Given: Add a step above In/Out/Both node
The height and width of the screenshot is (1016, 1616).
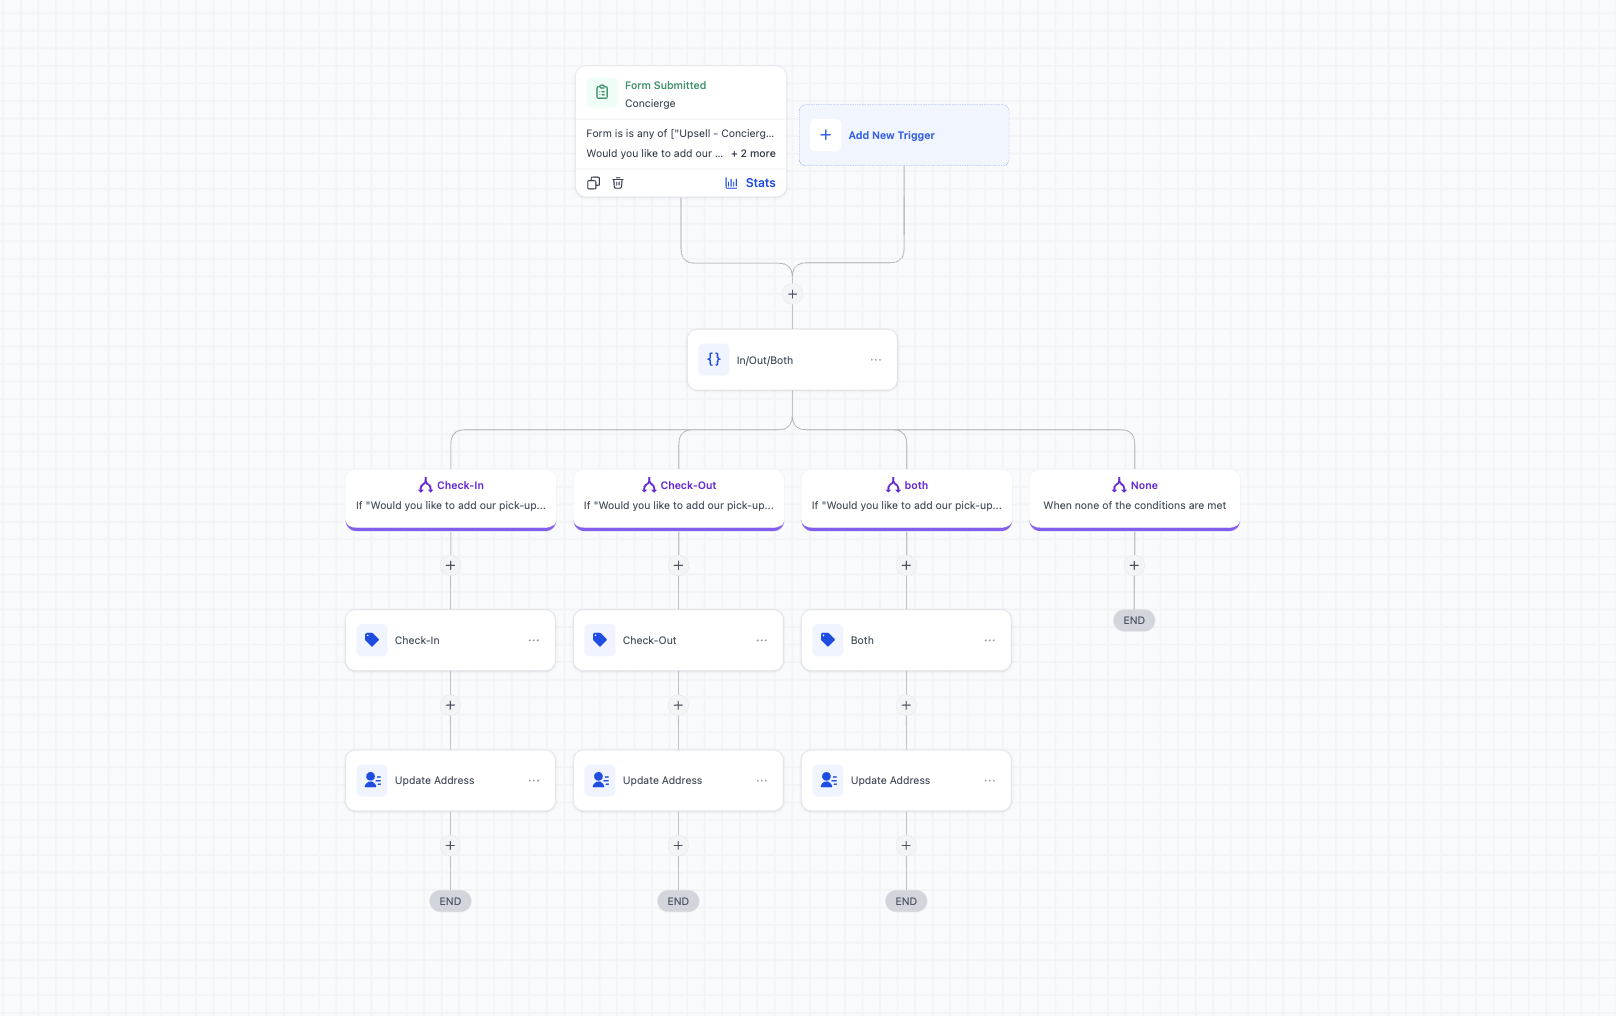Looking at the screenshot, I should click(793, 294).
